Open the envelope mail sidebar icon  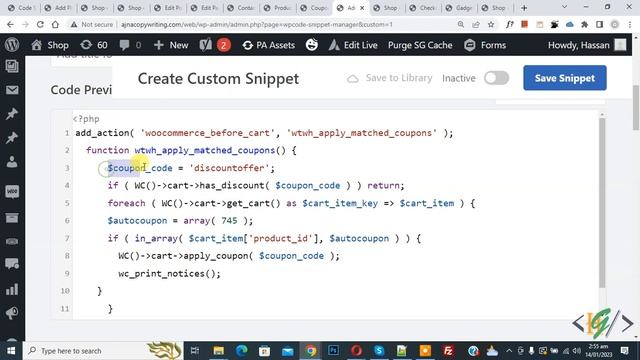12,90
